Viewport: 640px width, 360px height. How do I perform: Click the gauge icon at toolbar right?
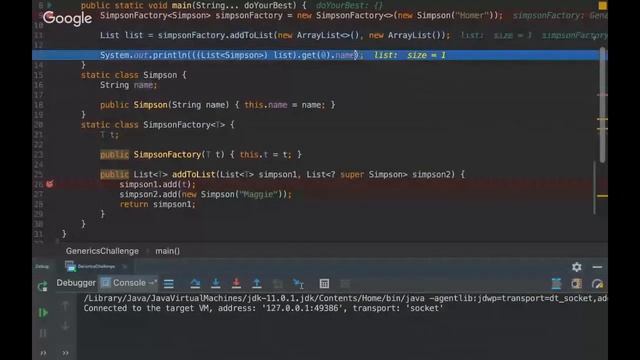(x=597, y=284)
